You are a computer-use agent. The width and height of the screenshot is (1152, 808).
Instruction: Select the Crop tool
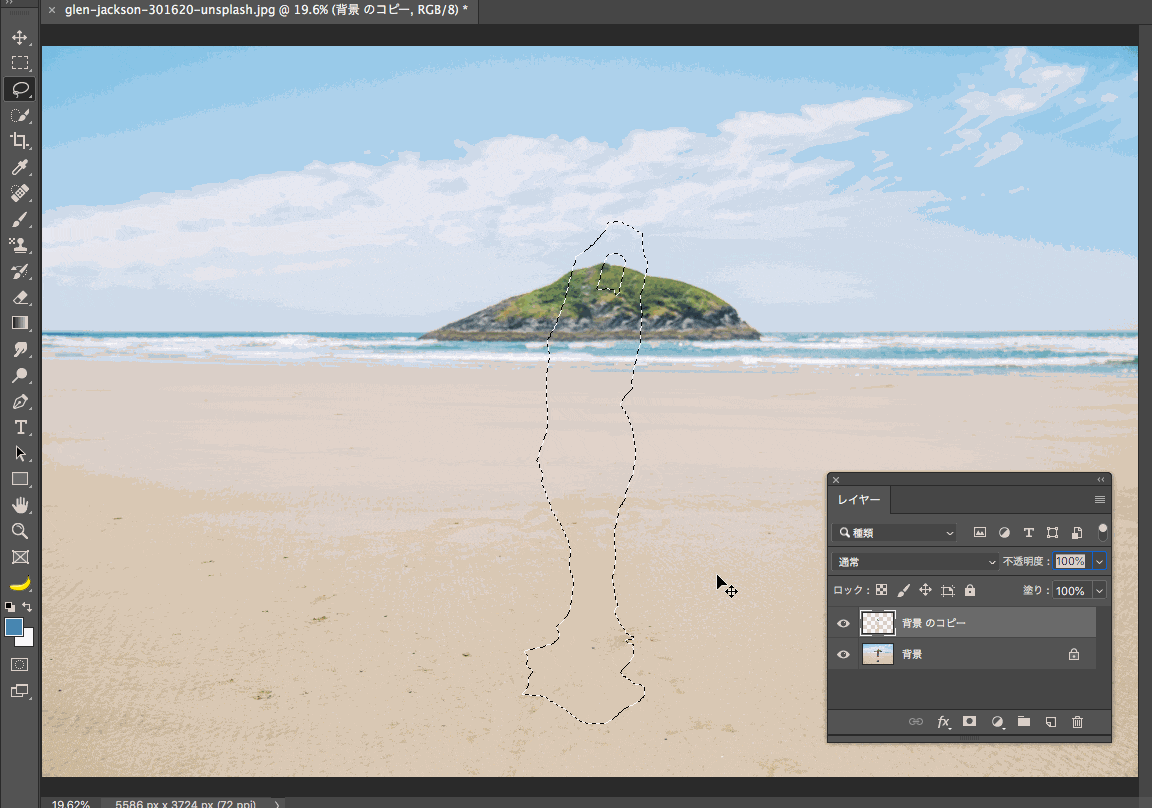[x=19, y=141]
